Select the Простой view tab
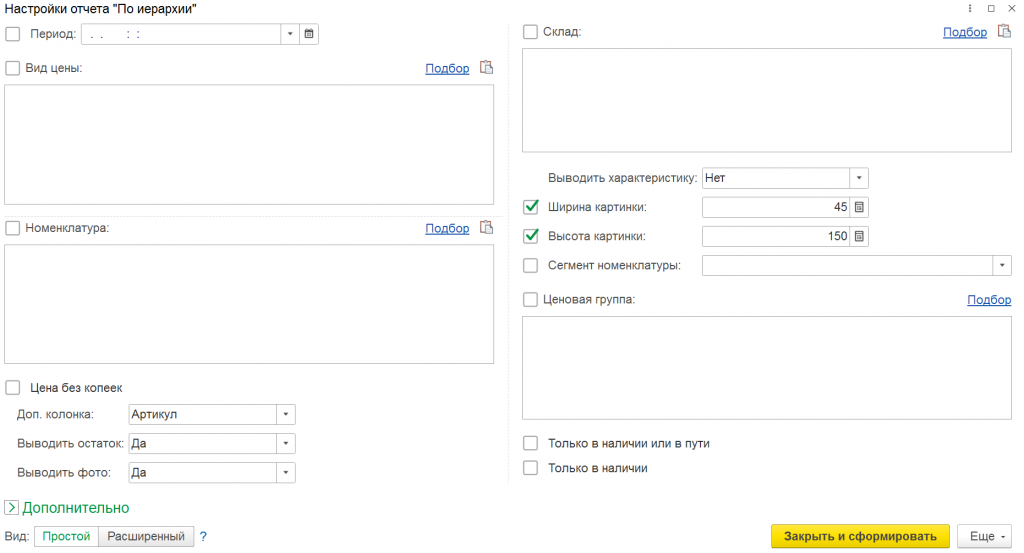This screenshot has width=1024, height=553. tap(66, 537)
